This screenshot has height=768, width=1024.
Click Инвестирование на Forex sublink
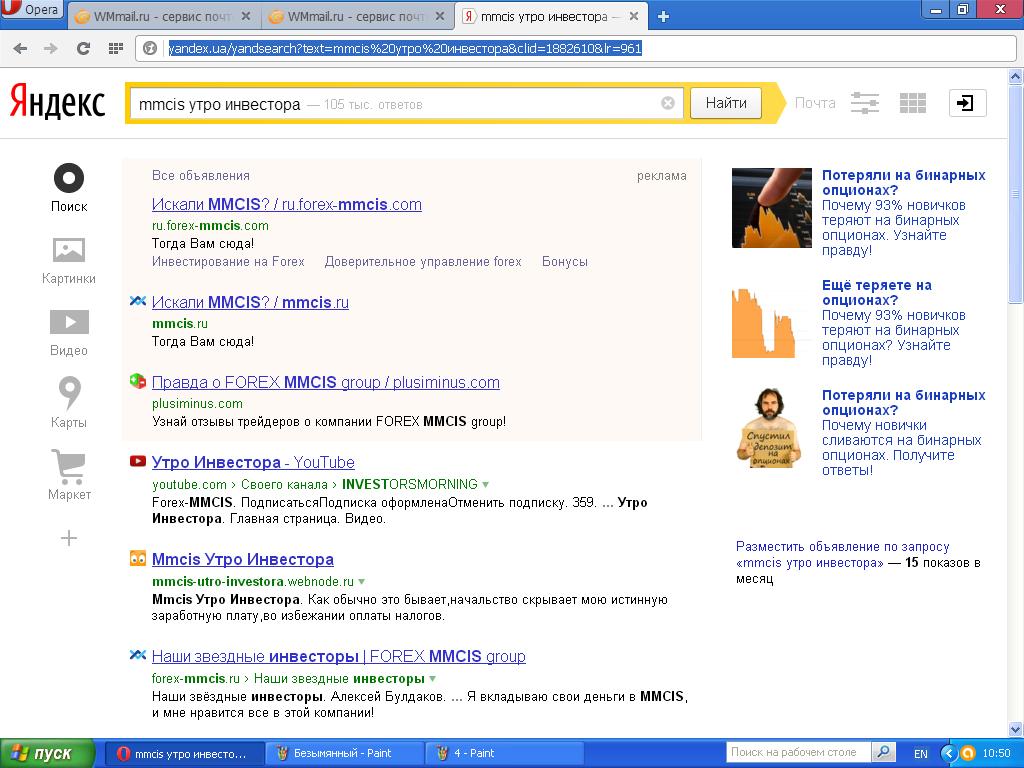[228, 262]
